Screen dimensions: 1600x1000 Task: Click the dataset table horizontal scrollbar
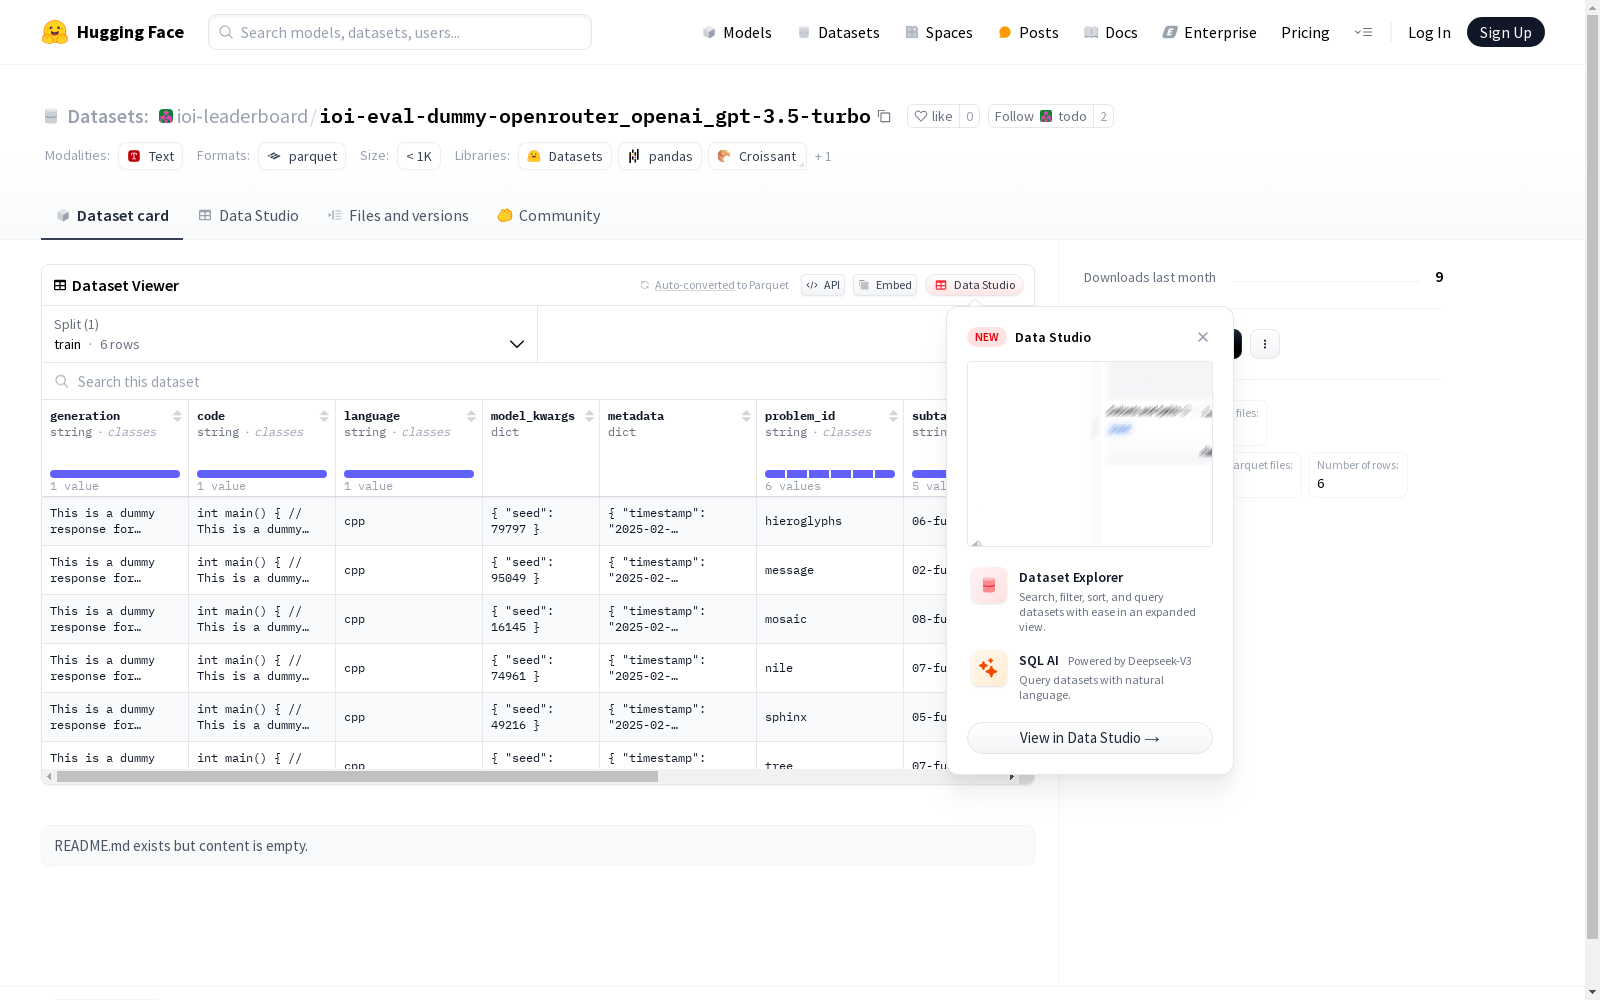(x=357, y=777)
